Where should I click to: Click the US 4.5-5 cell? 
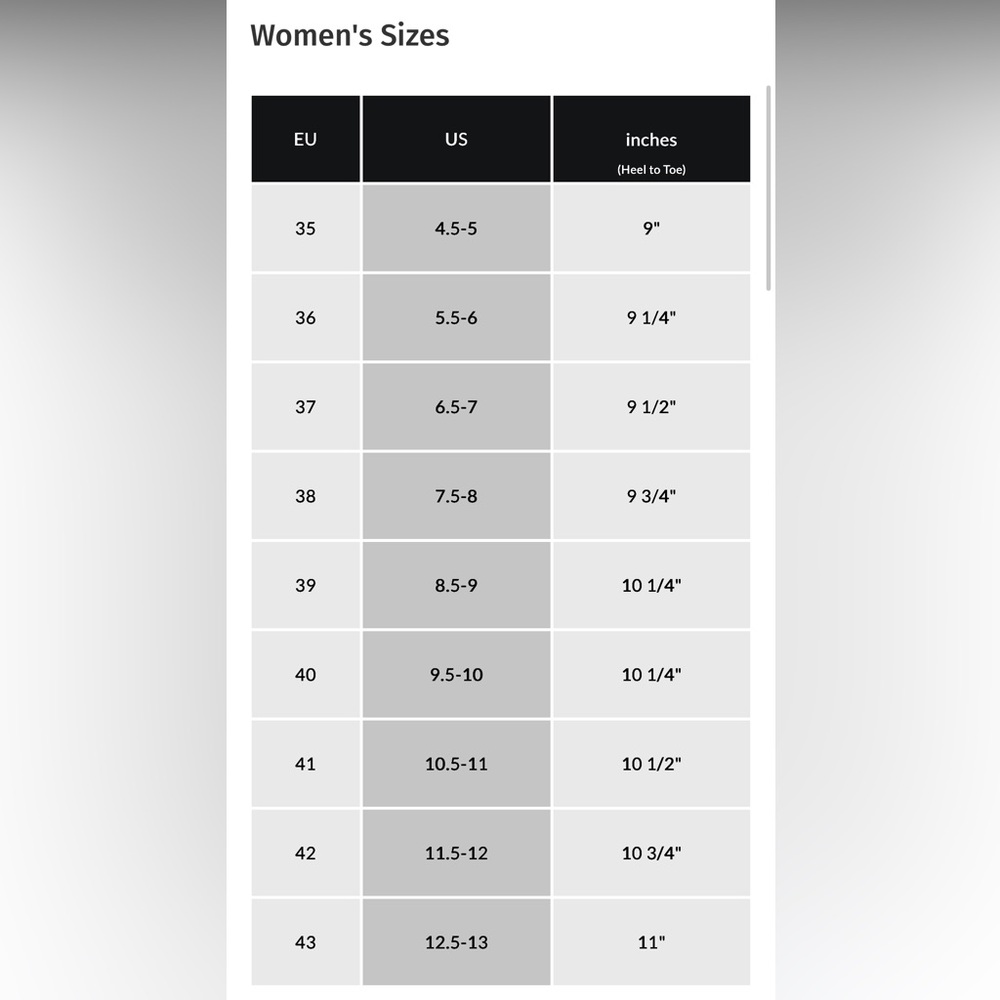click(457, 228)
